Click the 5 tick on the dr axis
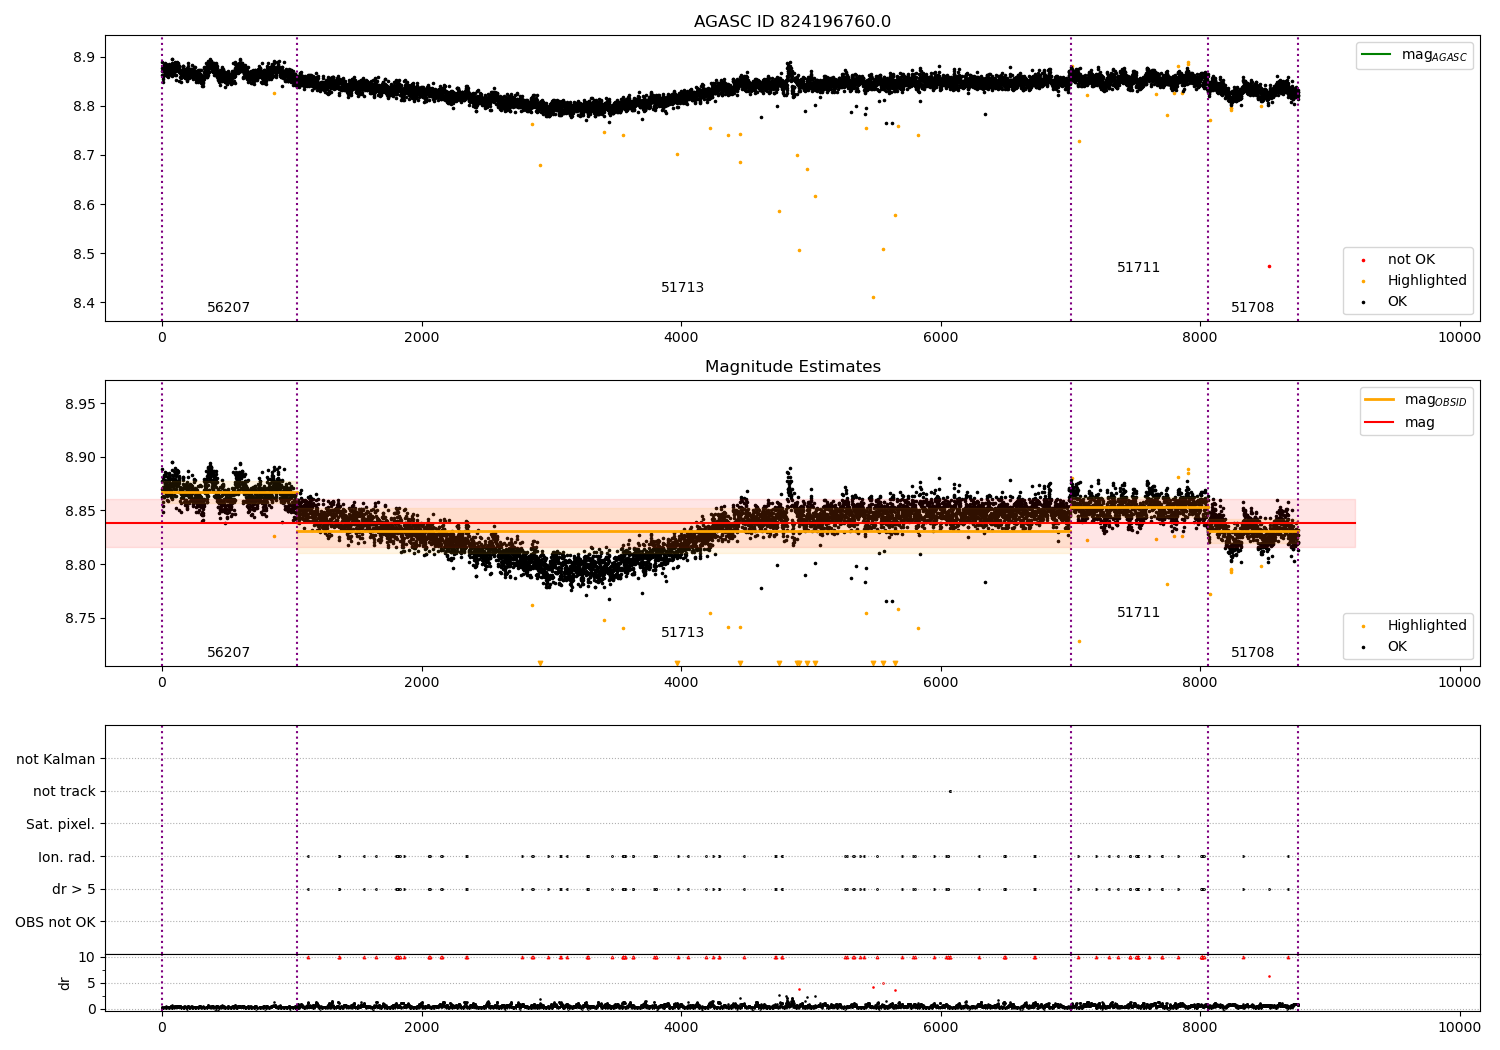The height and width of the screenshot is (1050, 1500). [92, 983]
